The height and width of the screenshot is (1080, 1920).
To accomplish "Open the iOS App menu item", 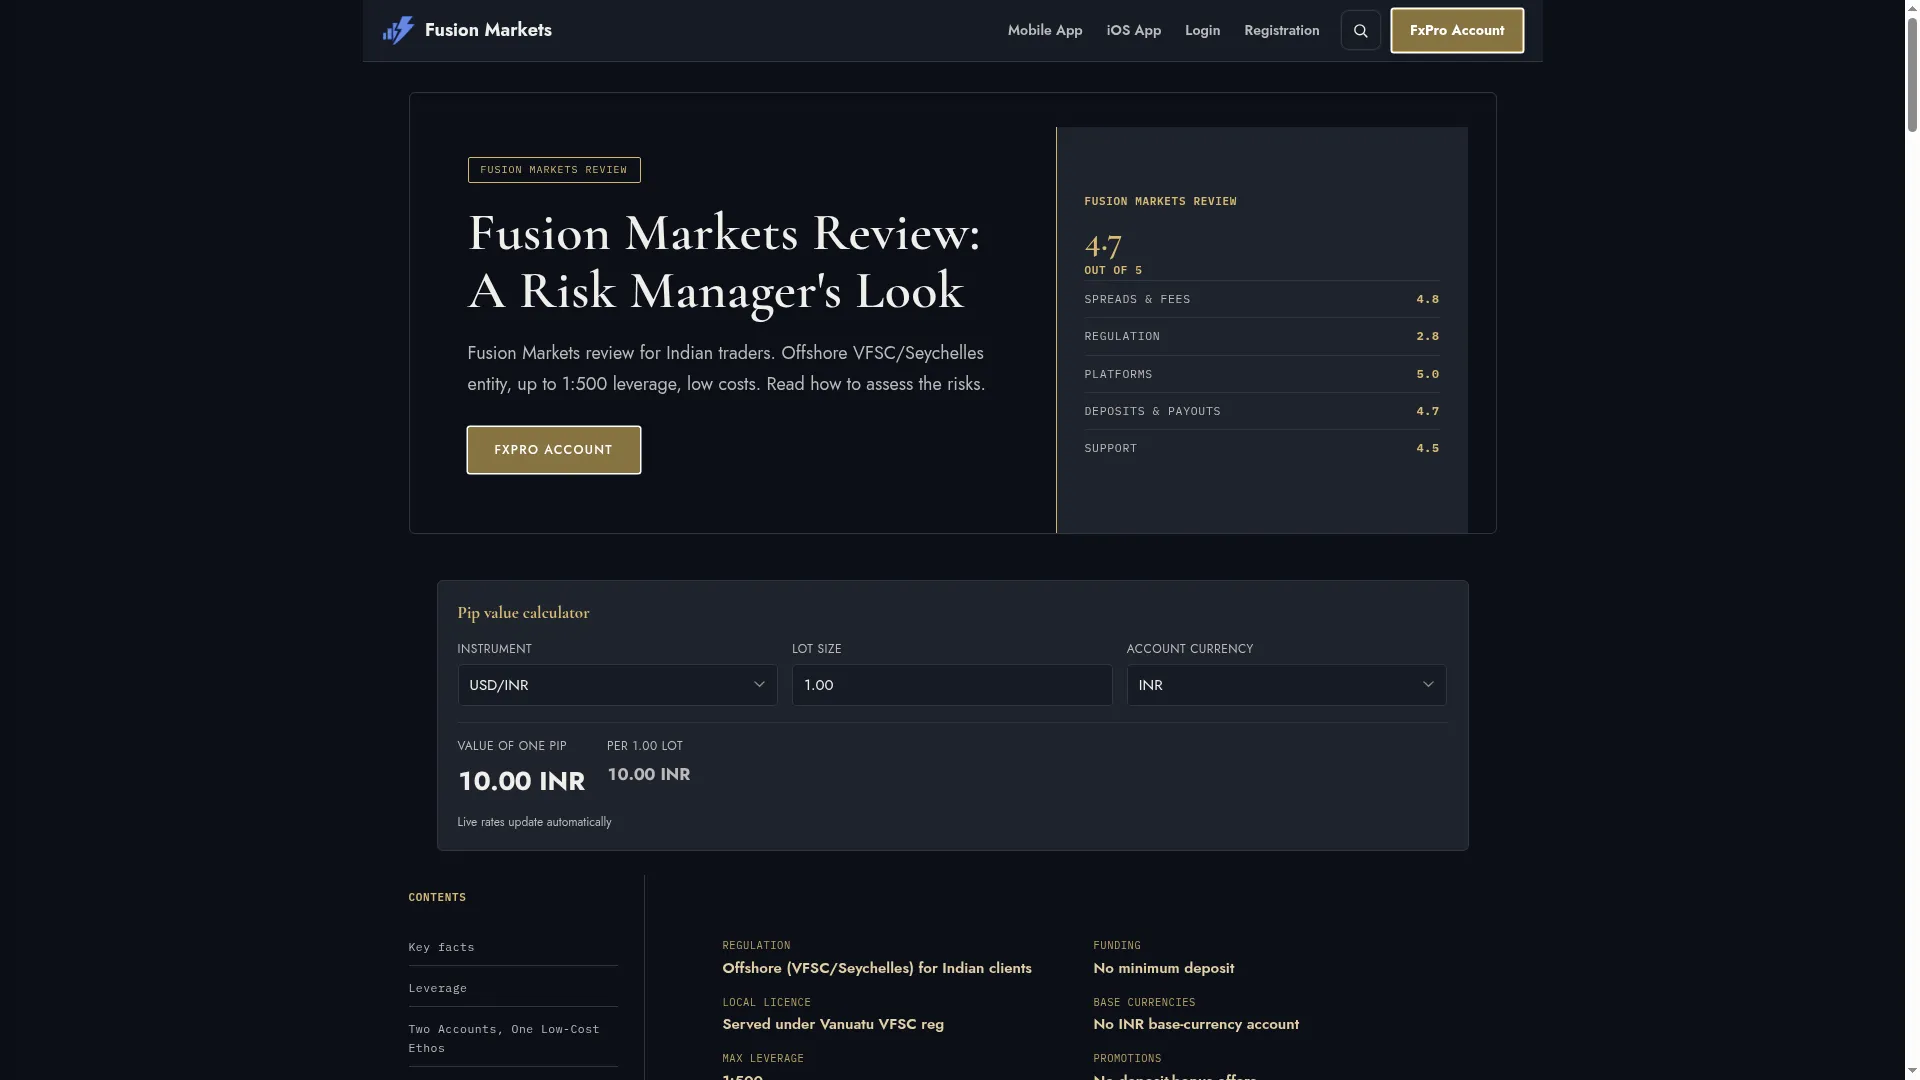I will tap(1134, 30).
